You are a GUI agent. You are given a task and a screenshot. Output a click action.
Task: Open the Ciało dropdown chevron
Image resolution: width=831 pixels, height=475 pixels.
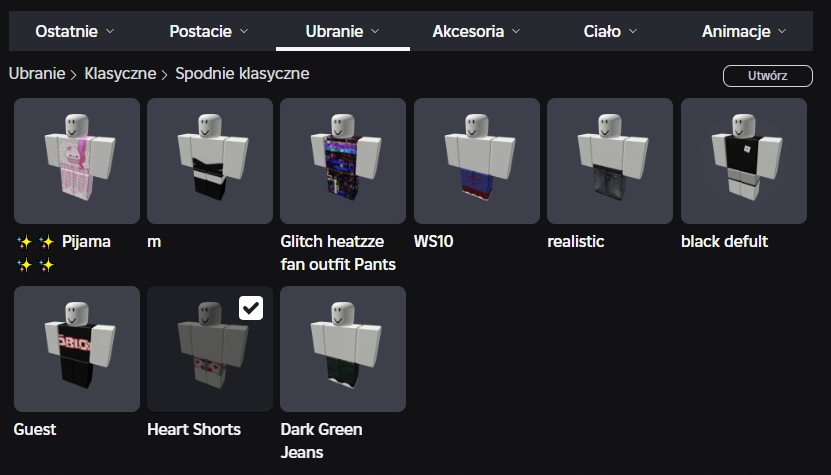633,31
